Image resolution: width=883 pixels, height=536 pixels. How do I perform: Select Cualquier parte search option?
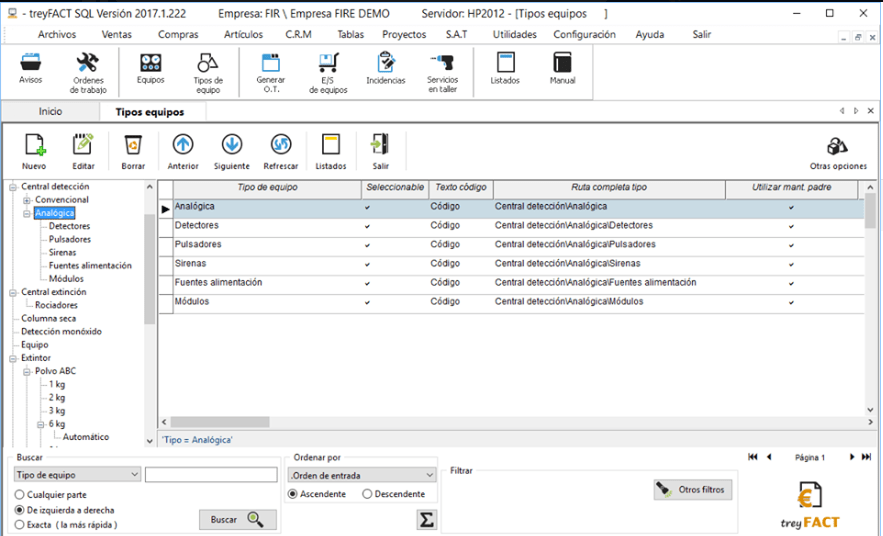[20, 495]
